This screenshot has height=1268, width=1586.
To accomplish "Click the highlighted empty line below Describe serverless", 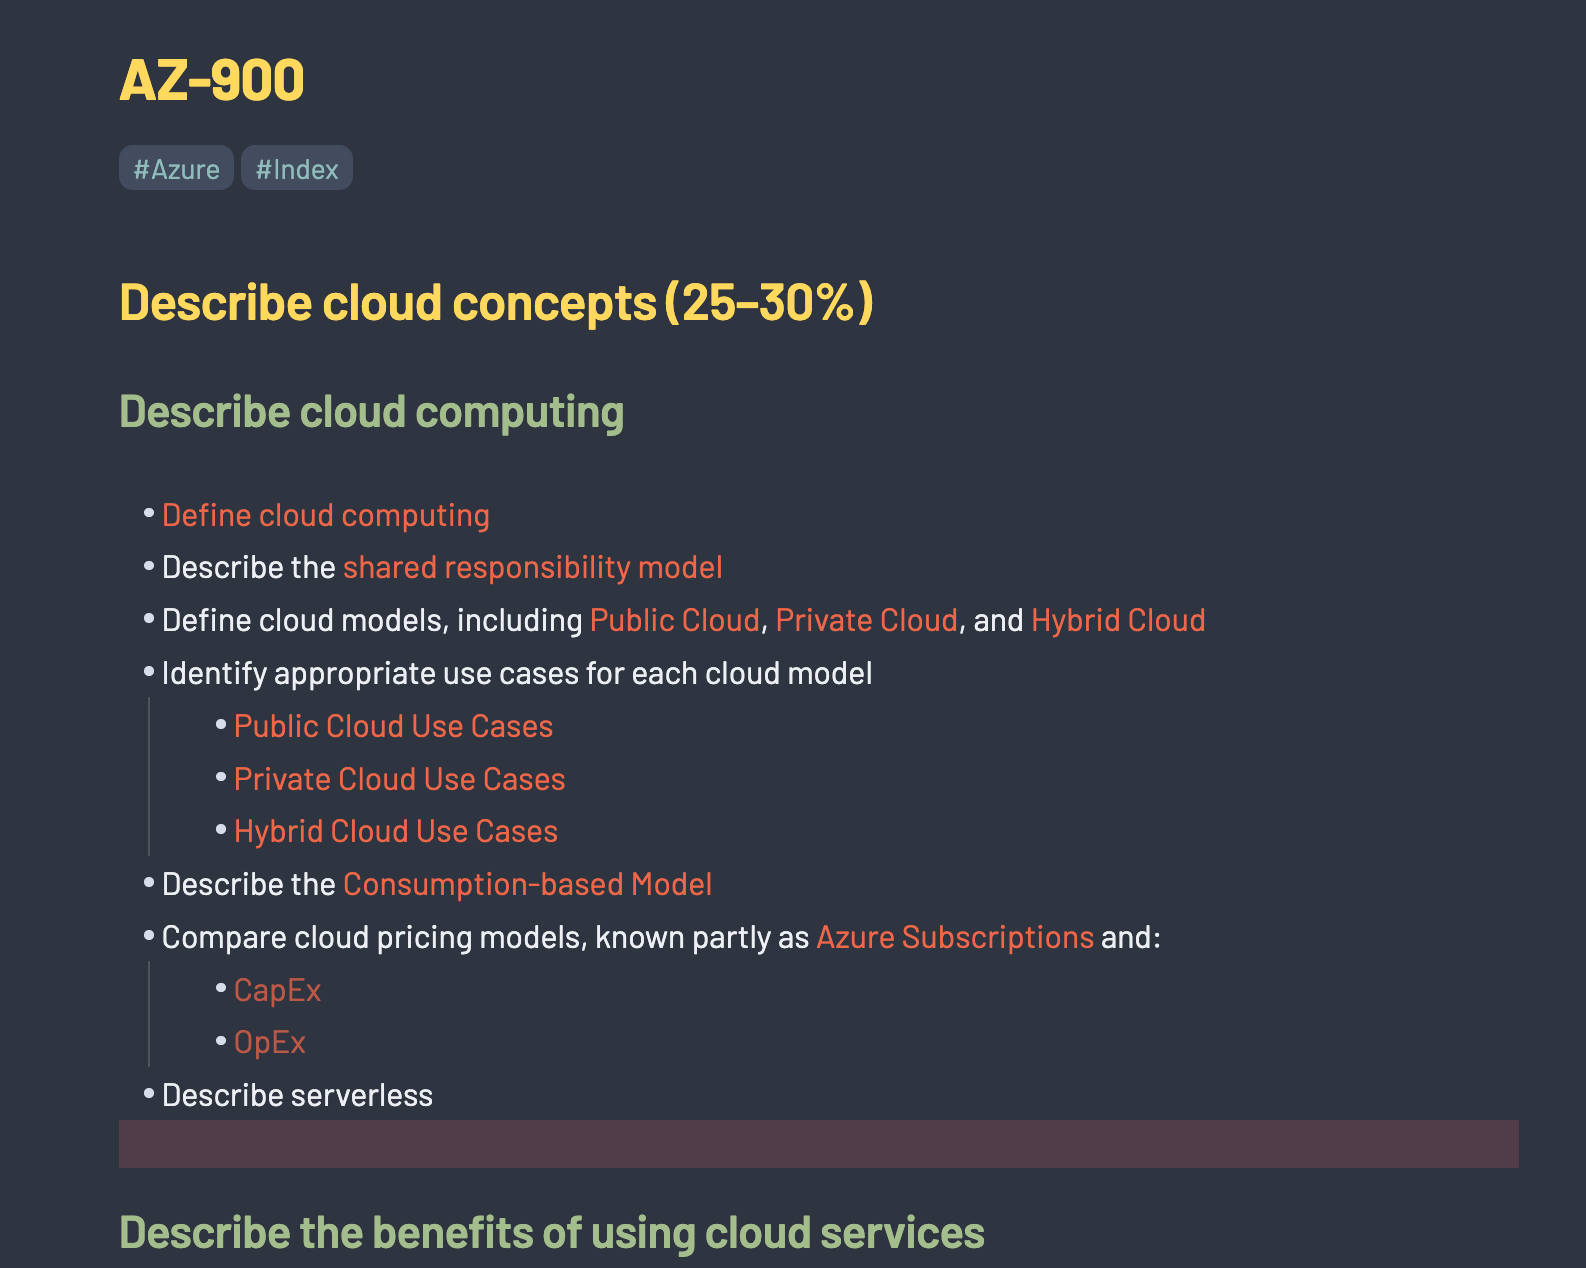I will (819, 1144).
